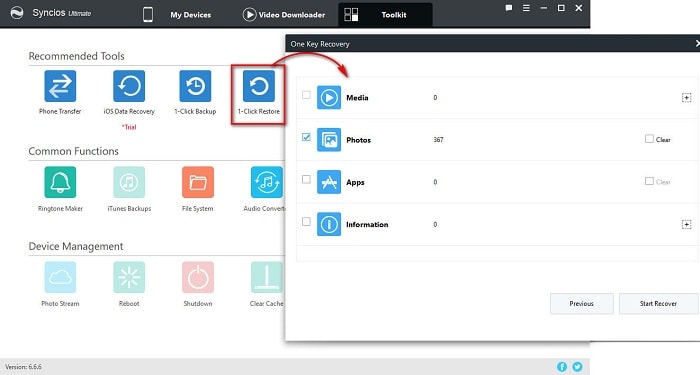The width and height of the screenshot is (700, 375).
Task: Close the One Key Recovery dialog
Action: tap(697, 43)
